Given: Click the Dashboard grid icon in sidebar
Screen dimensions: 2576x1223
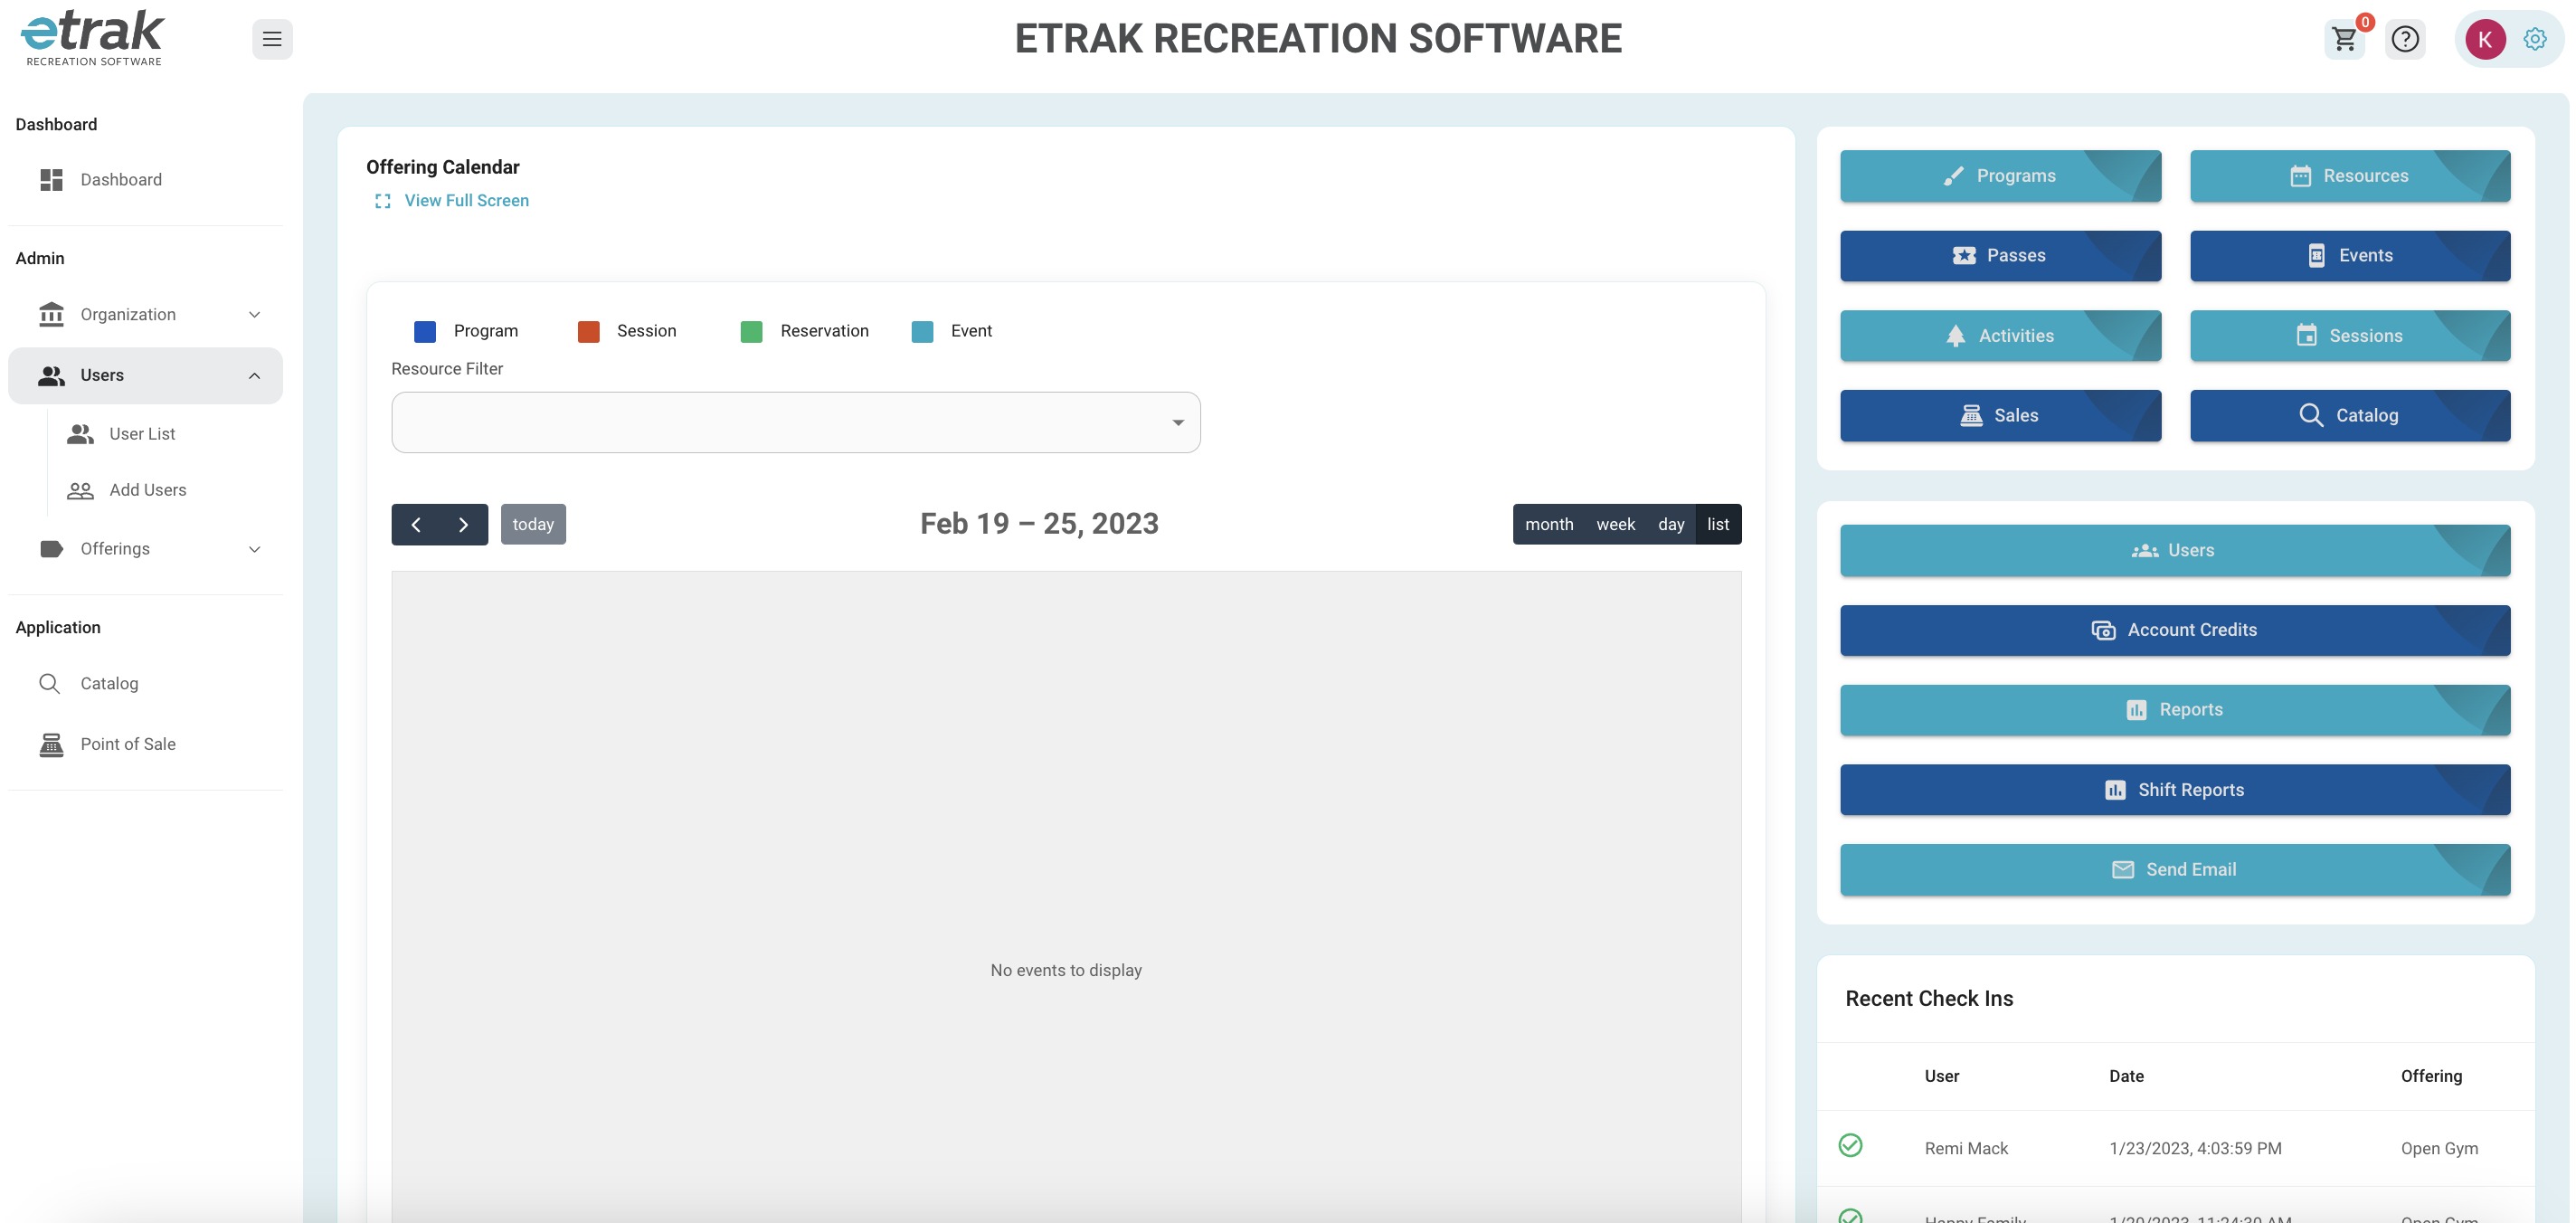Looking at the screenshot, I should [x=51, y=179].
